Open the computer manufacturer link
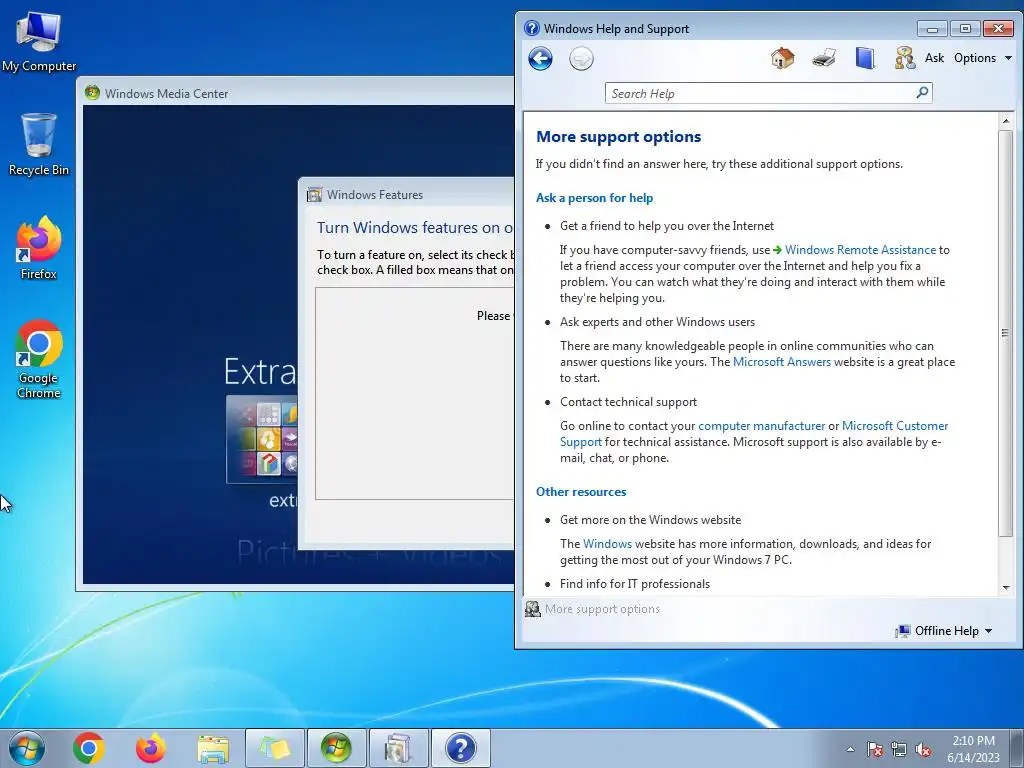The width and height of the screenshot is (1024, 768). [761, 426]
